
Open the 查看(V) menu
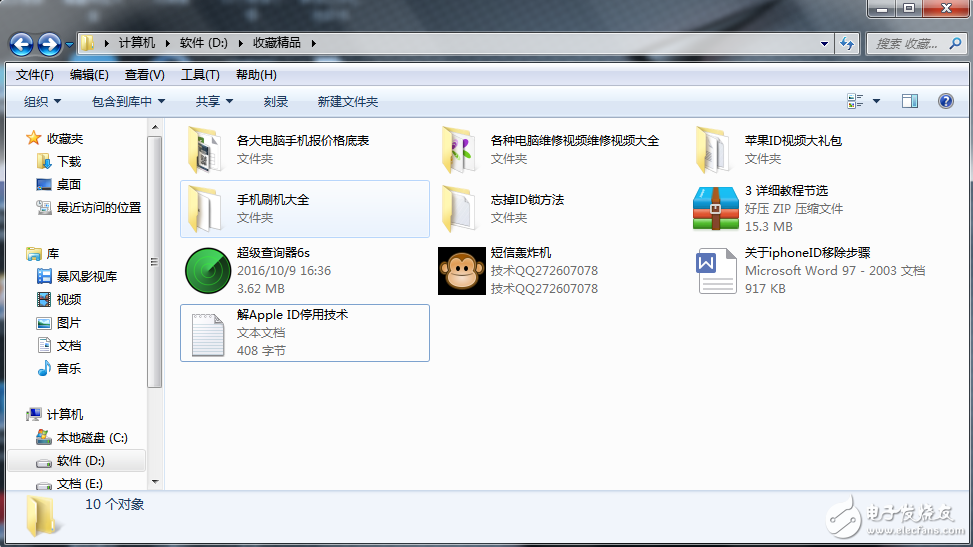point(145,75)
